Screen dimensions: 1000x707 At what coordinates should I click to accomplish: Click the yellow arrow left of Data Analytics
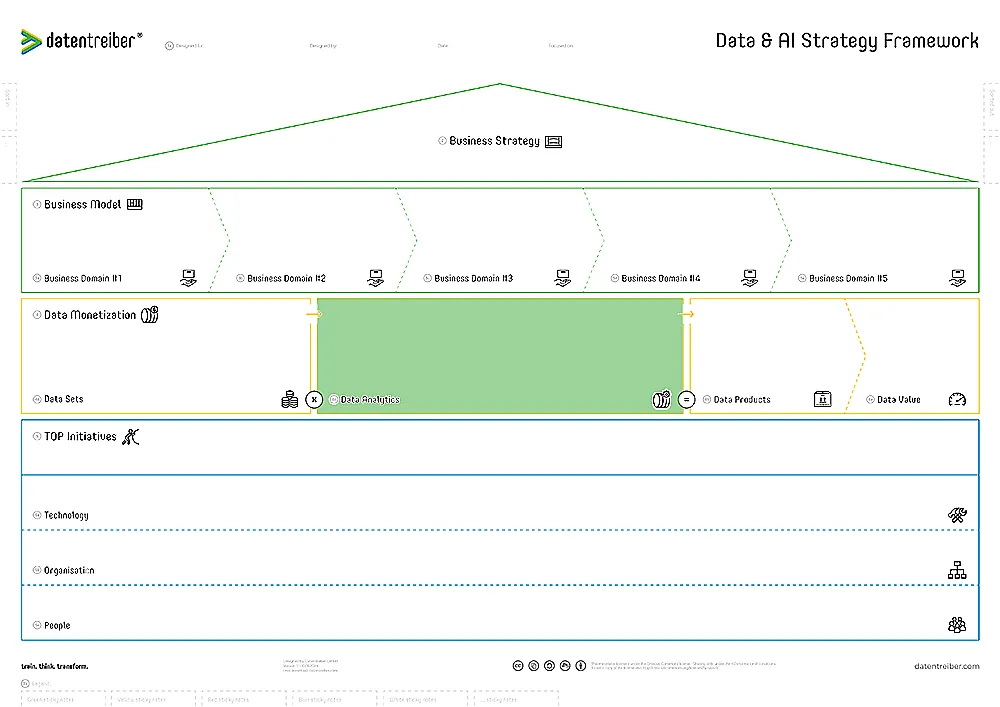coord(314,314)
